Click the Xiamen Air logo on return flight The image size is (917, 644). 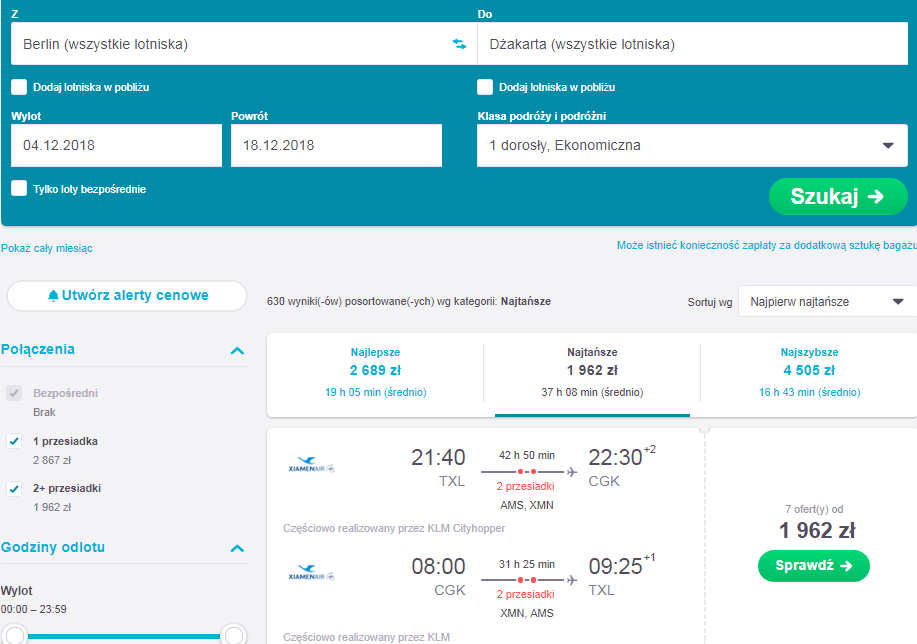(311, 573)
